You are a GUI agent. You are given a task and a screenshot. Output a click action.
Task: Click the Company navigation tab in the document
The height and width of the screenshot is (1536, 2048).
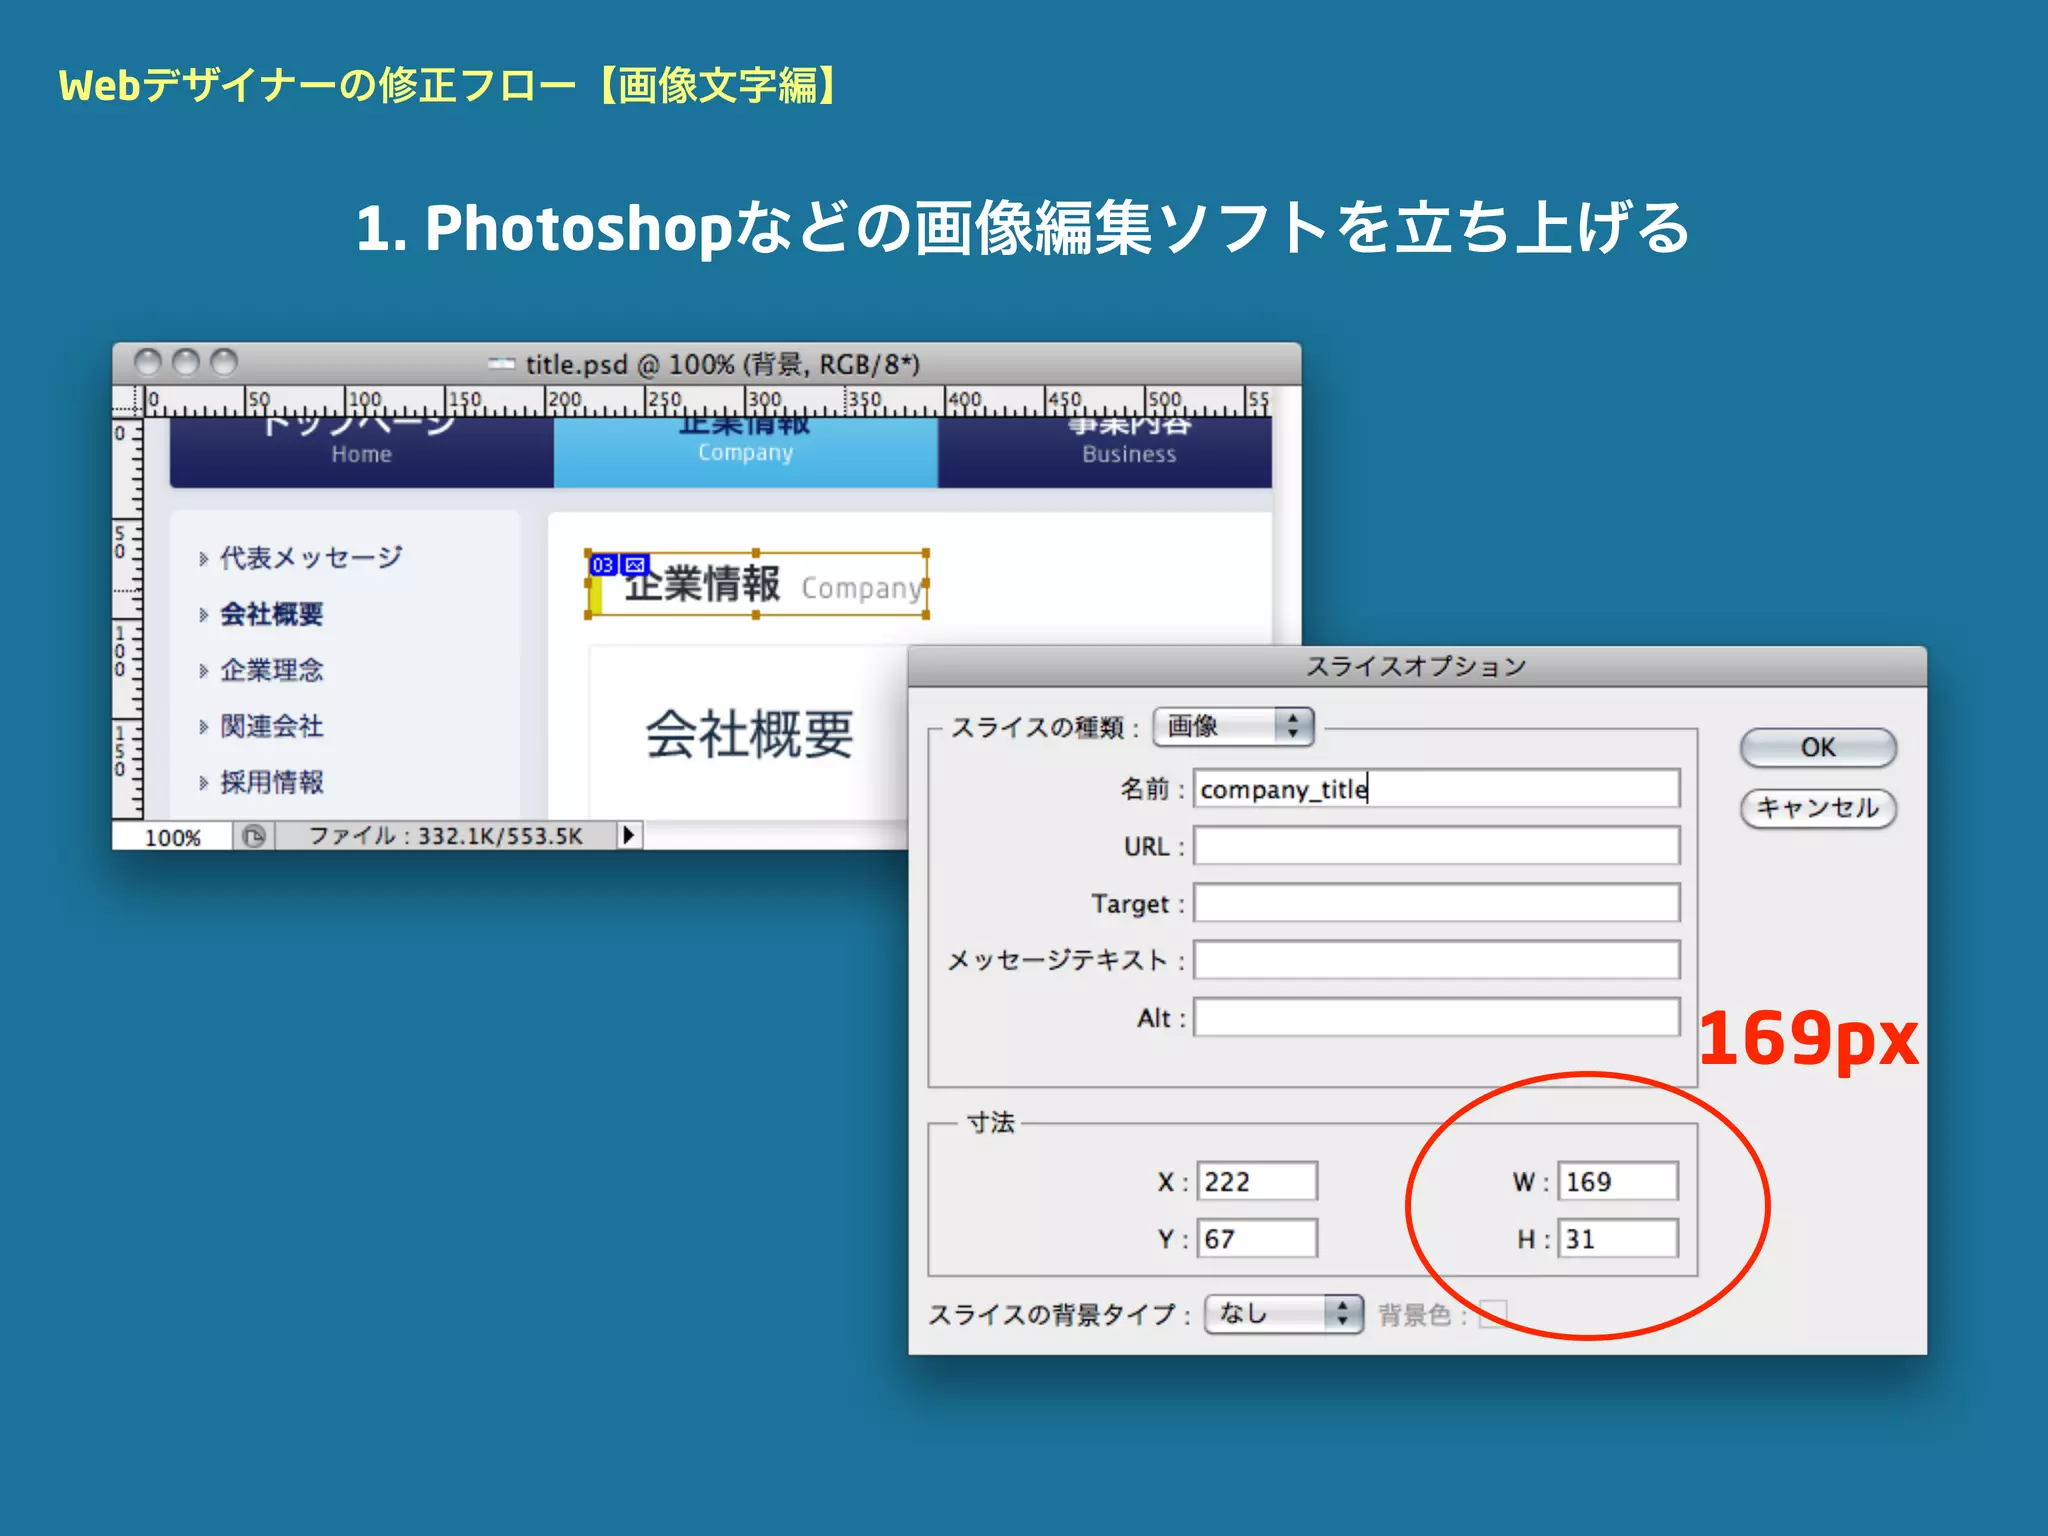point(745,452)
